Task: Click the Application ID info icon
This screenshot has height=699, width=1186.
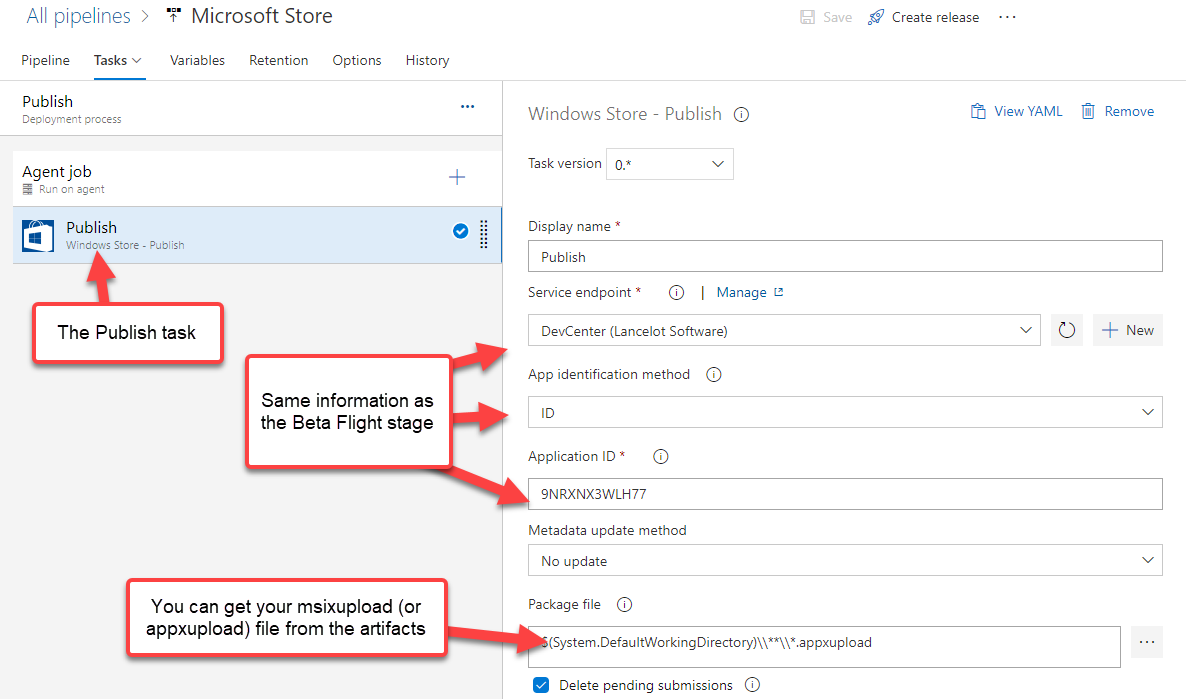Action: [x=660, y=457]
